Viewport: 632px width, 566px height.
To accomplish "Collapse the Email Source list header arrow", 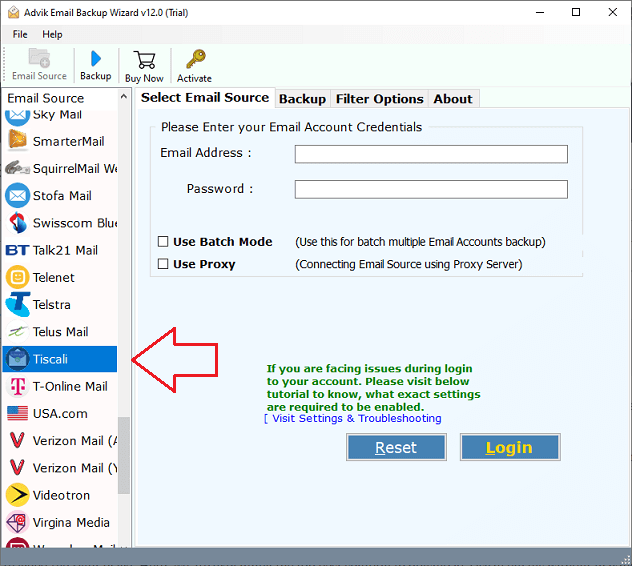I will 124,97.
